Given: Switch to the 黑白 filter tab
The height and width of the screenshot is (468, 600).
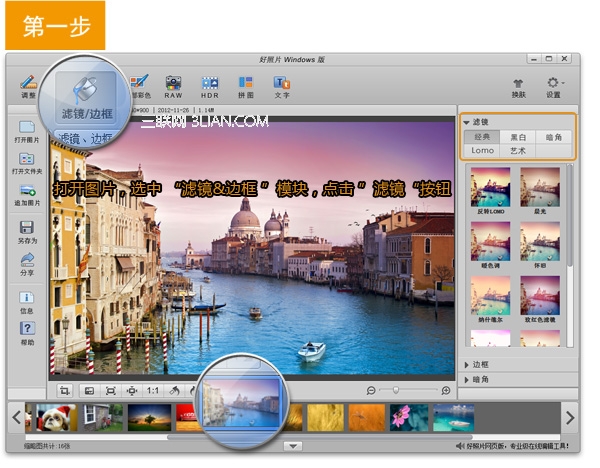Looking at the screenshot, I should coord(518,137).
